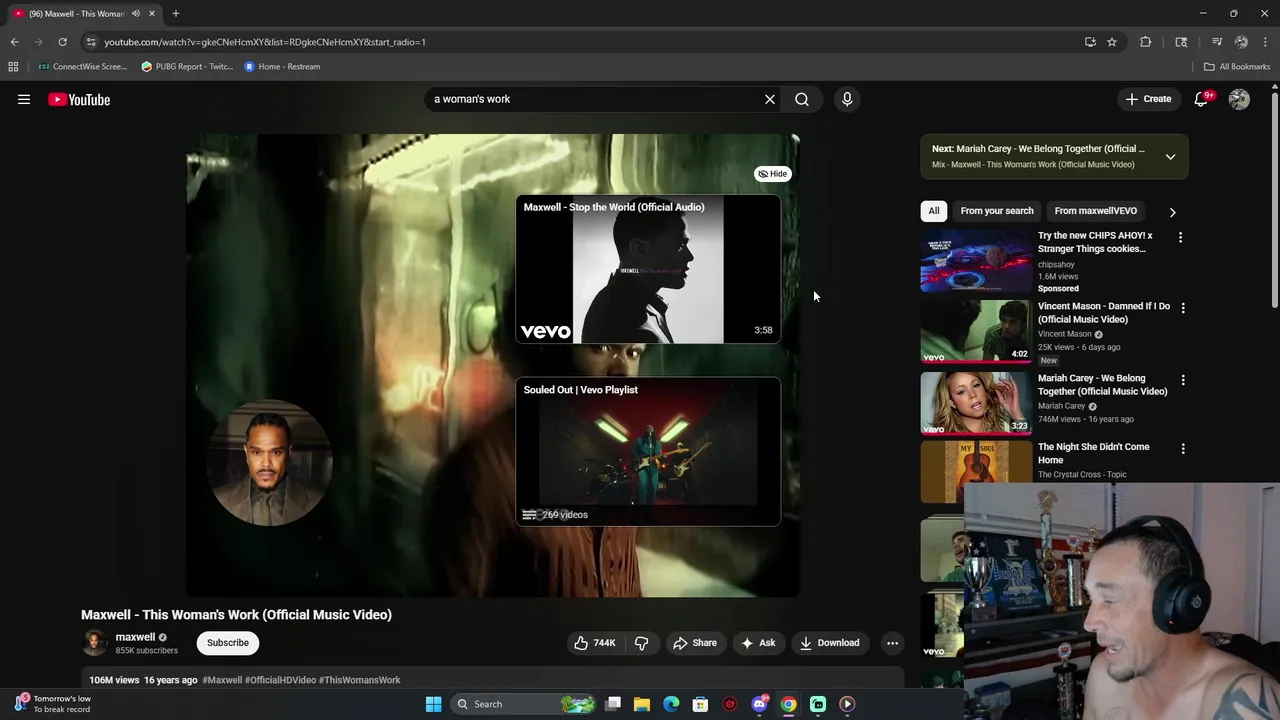Viewport: 1280px width, 720px height.
Task: Select the From your search chip
Action: [997, 211]
